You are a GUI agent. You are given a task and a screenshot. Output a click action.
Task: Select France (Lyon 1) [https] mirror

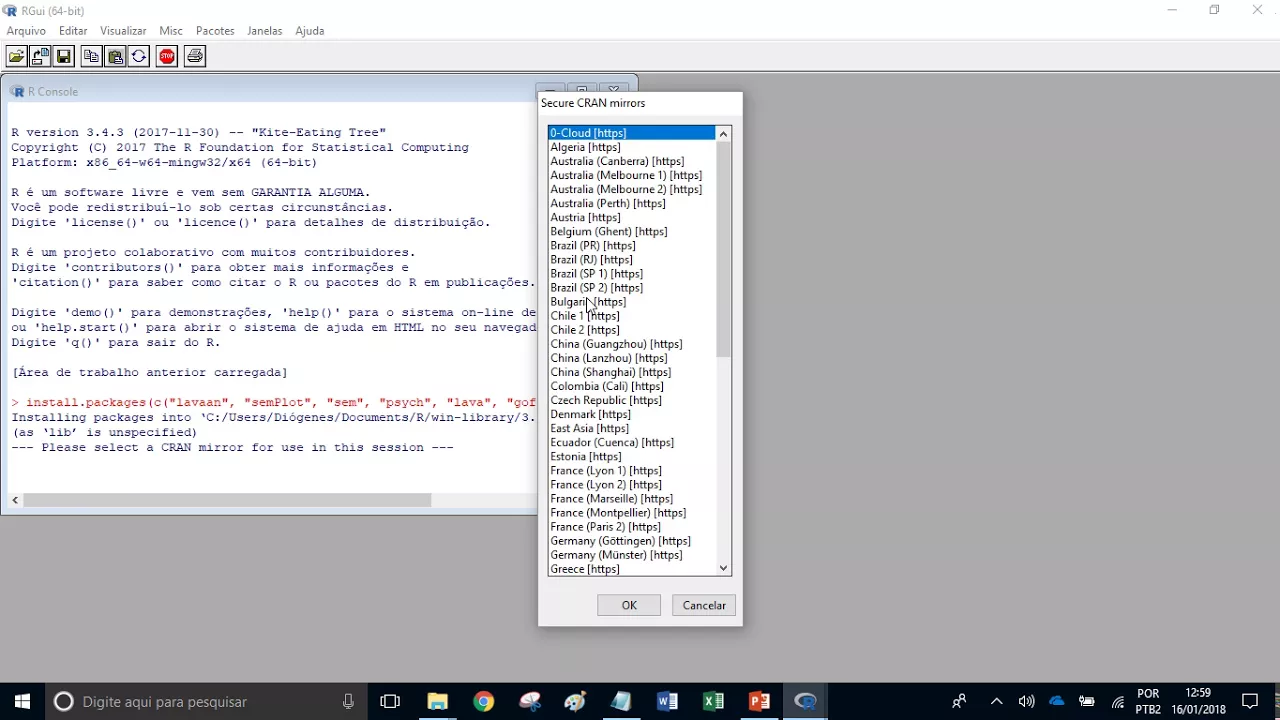coord(631,470)
